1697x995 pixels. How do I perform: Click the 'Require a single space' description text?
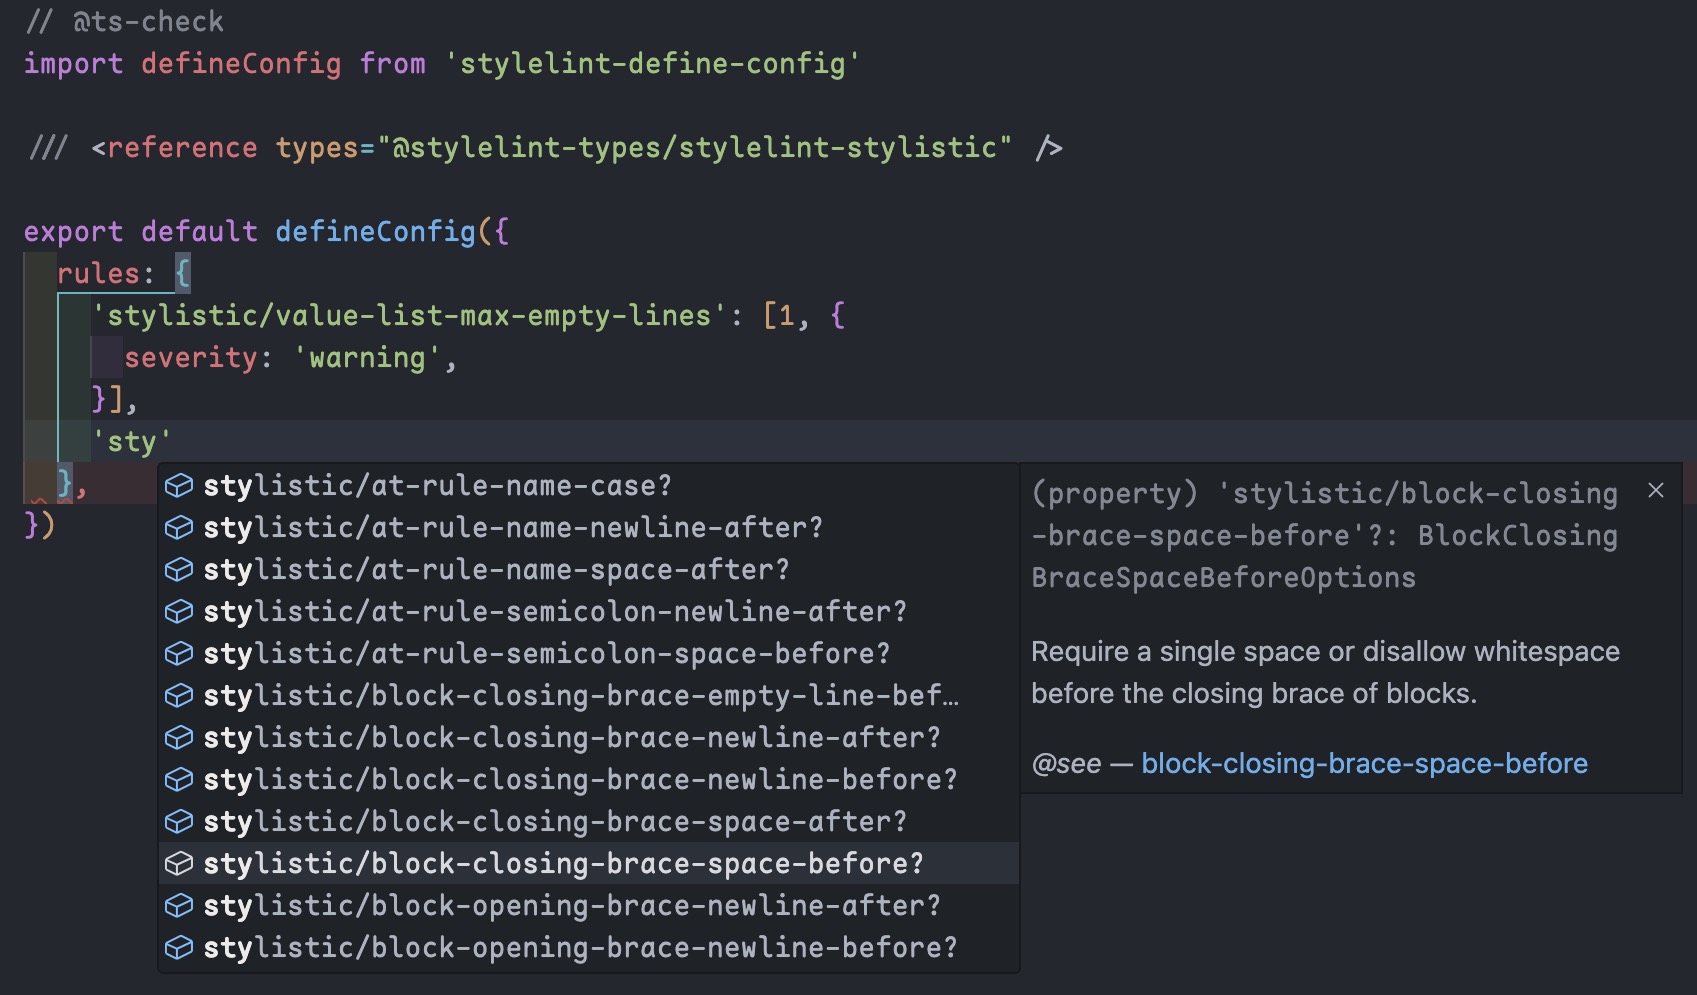coord(1325,672)
